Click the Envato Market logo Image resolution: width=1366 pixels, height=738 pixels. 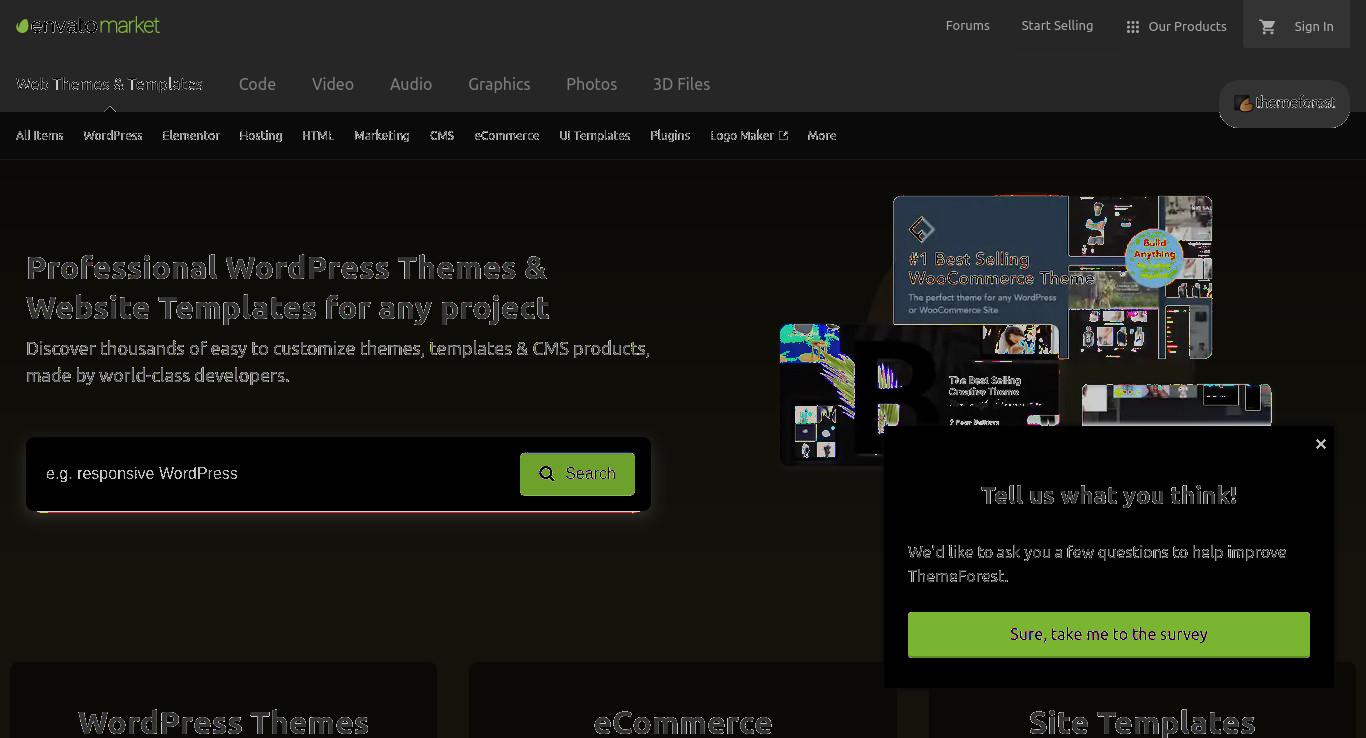coord(88,26)
